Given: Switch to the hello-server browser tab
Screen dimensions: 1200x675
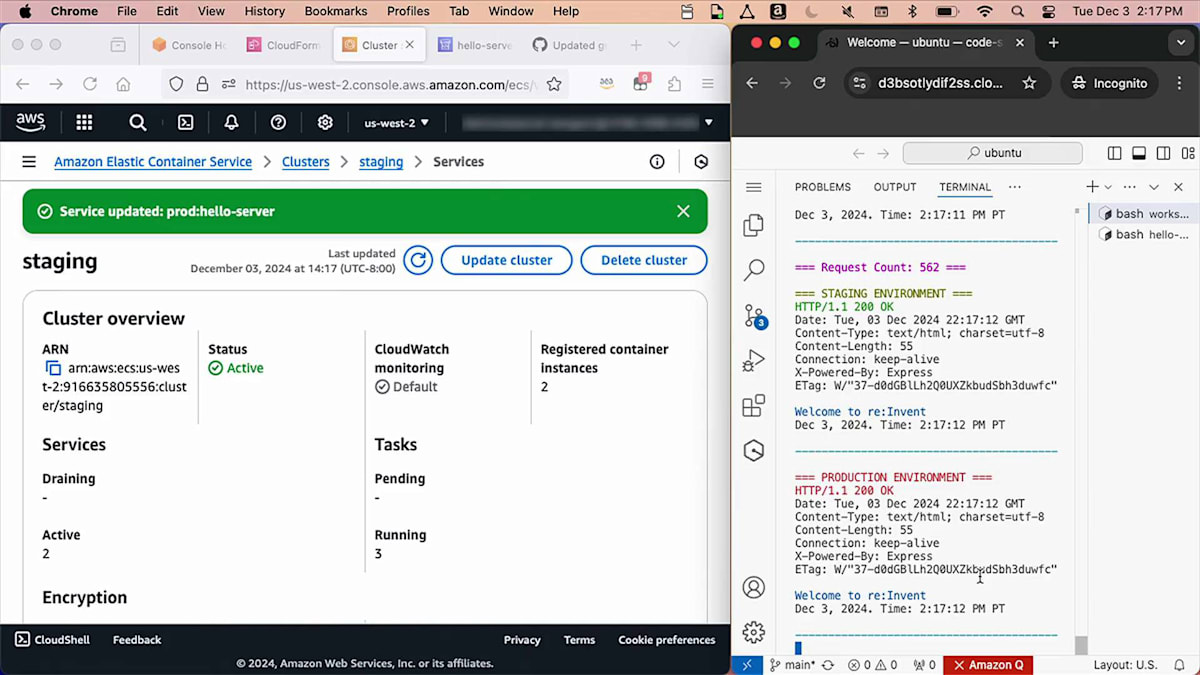Looking at the screenshot, I should point(475,45).
